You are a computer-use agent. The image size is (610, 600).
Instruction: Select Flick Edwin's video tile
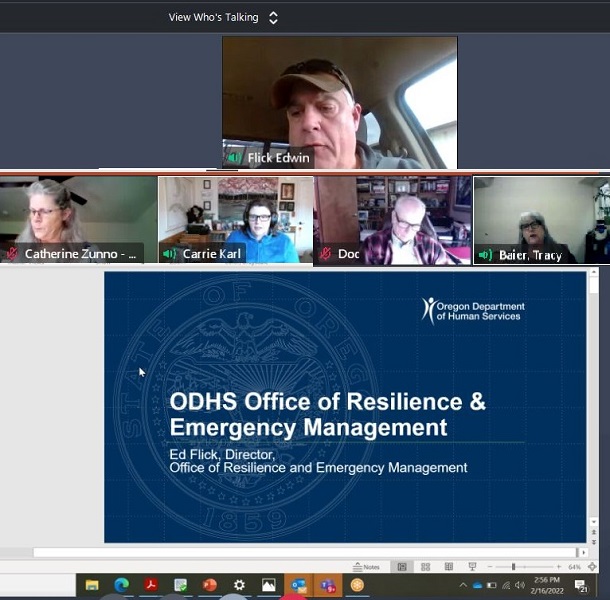coord(340,103)
